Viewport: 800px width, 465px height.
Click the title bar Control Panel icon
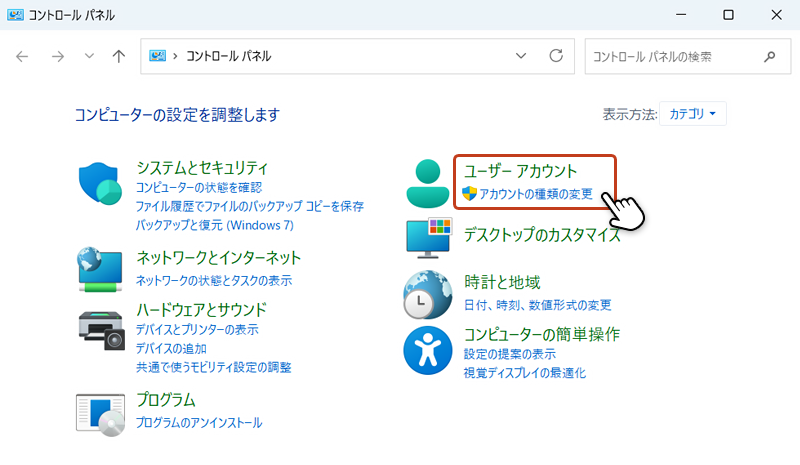point(15,15)
